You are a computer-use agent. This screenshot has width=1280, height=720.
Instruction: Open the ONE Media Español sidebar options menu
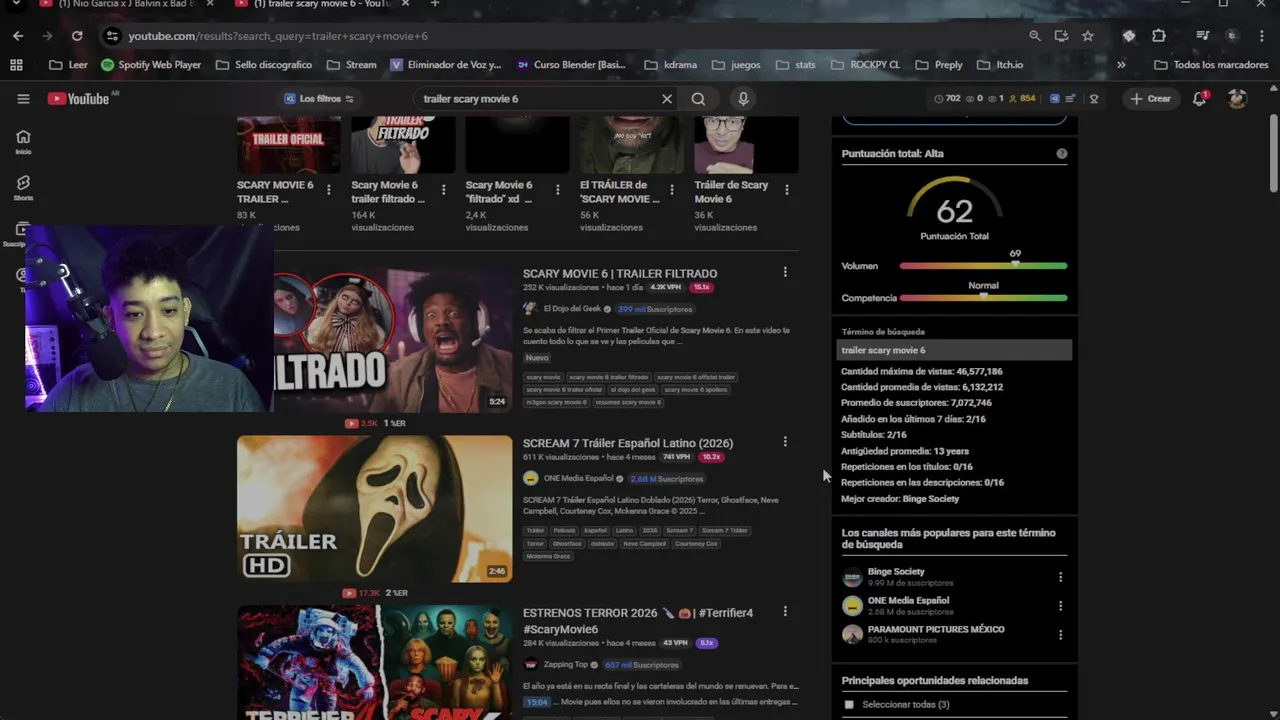1060,606
